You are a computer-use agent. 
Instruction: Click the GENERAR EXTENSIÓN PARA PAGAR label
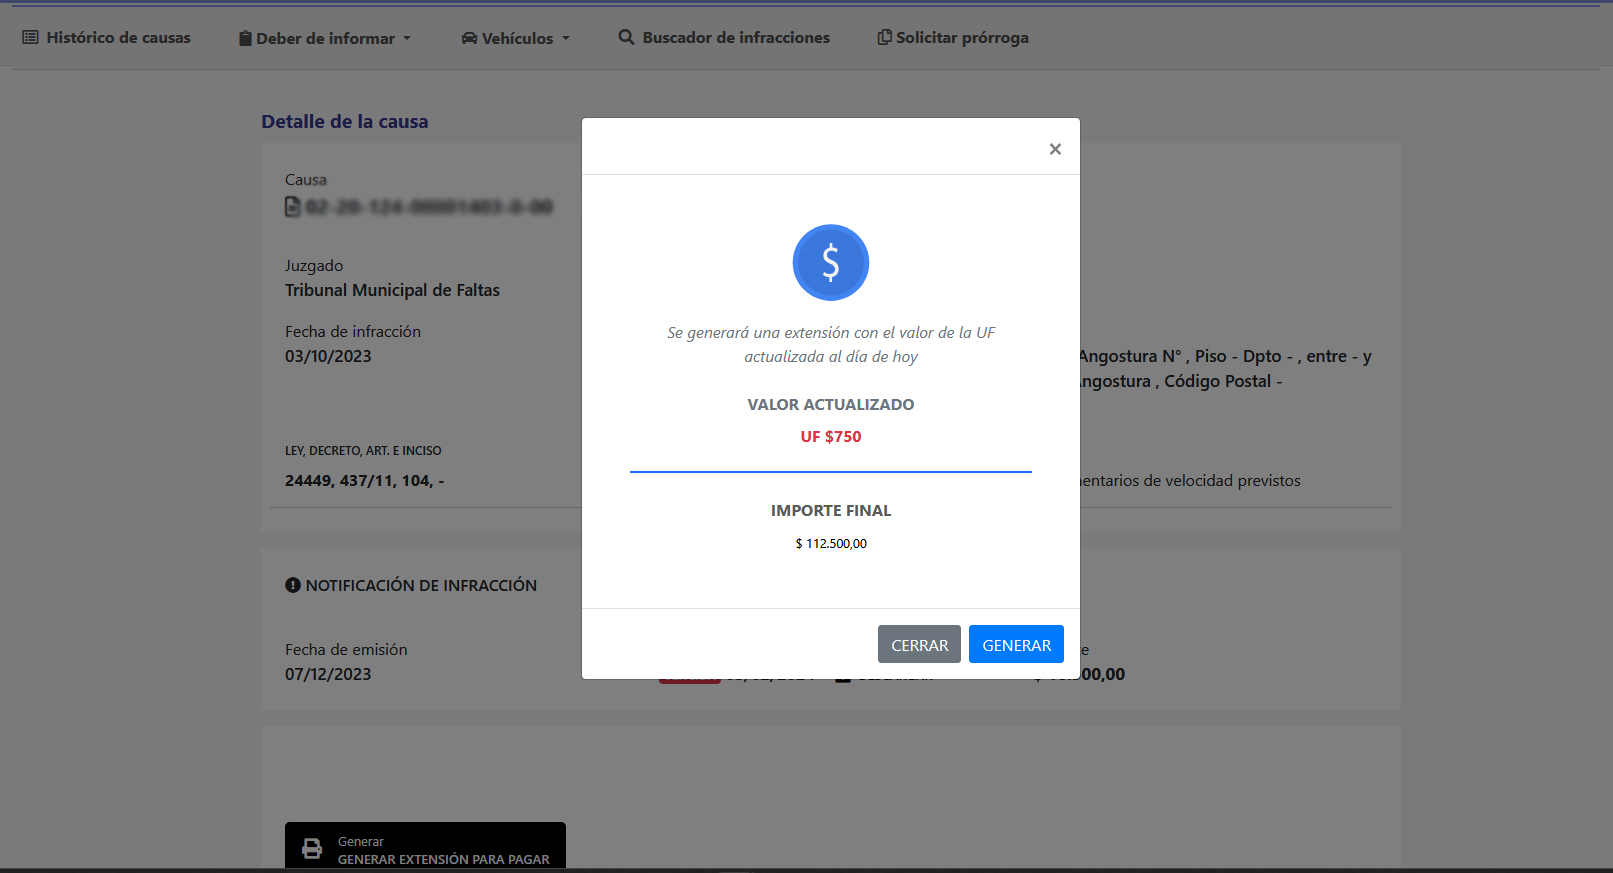tap(443, 859)
